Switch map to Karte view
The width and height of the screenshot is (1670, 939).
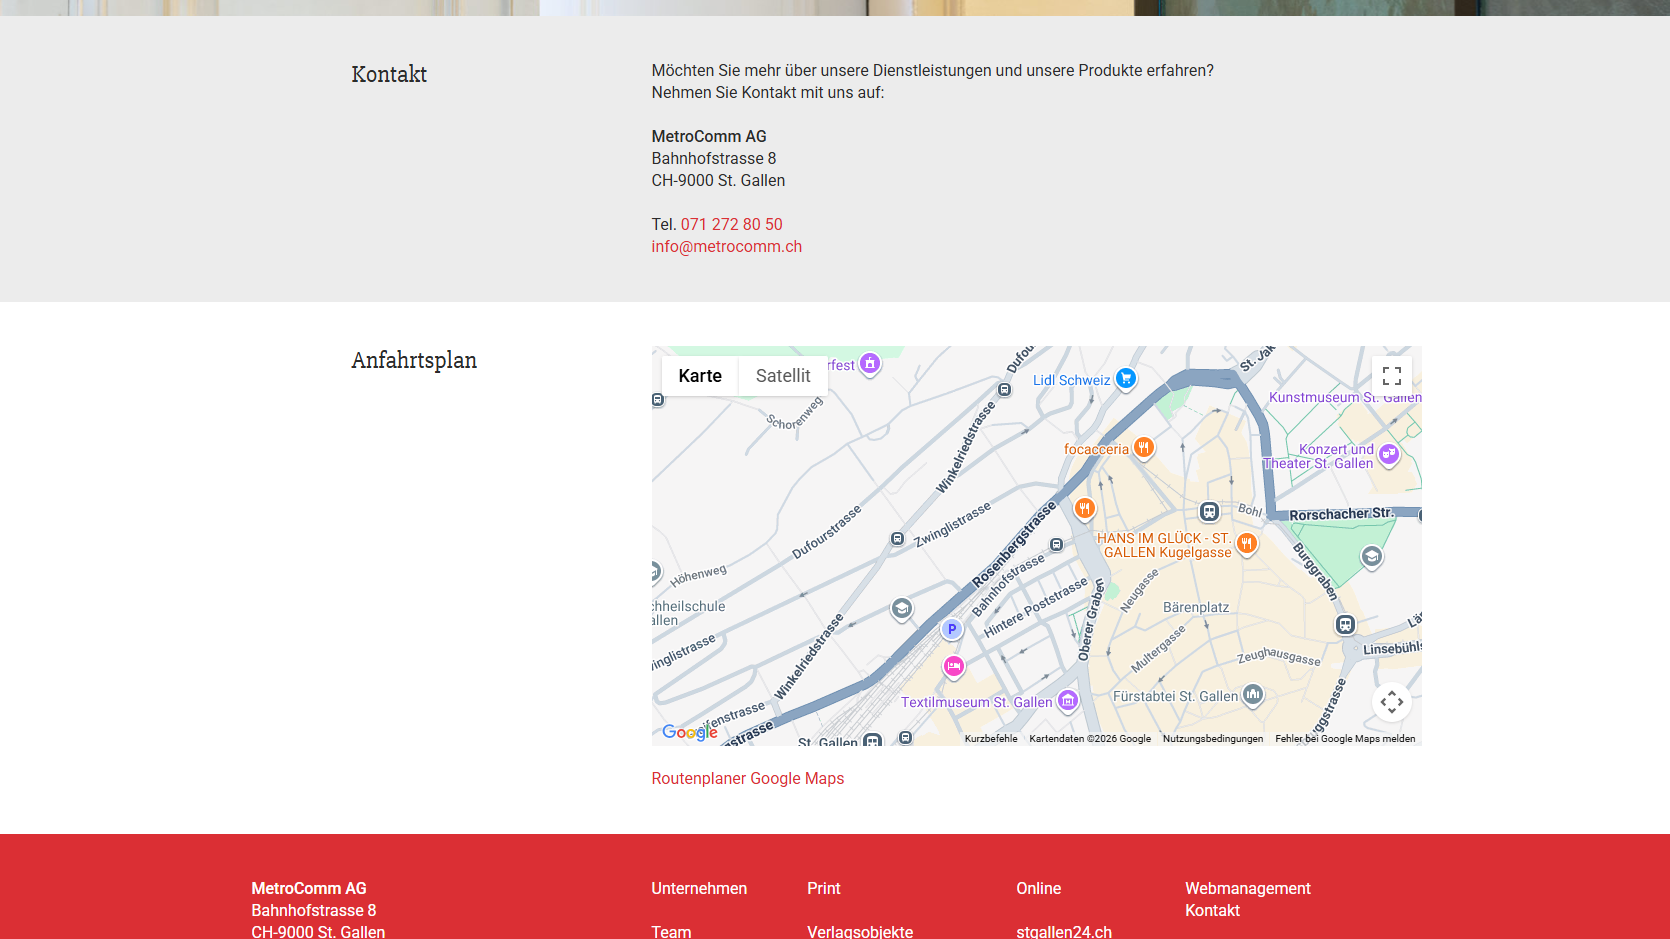click(700, 376)
